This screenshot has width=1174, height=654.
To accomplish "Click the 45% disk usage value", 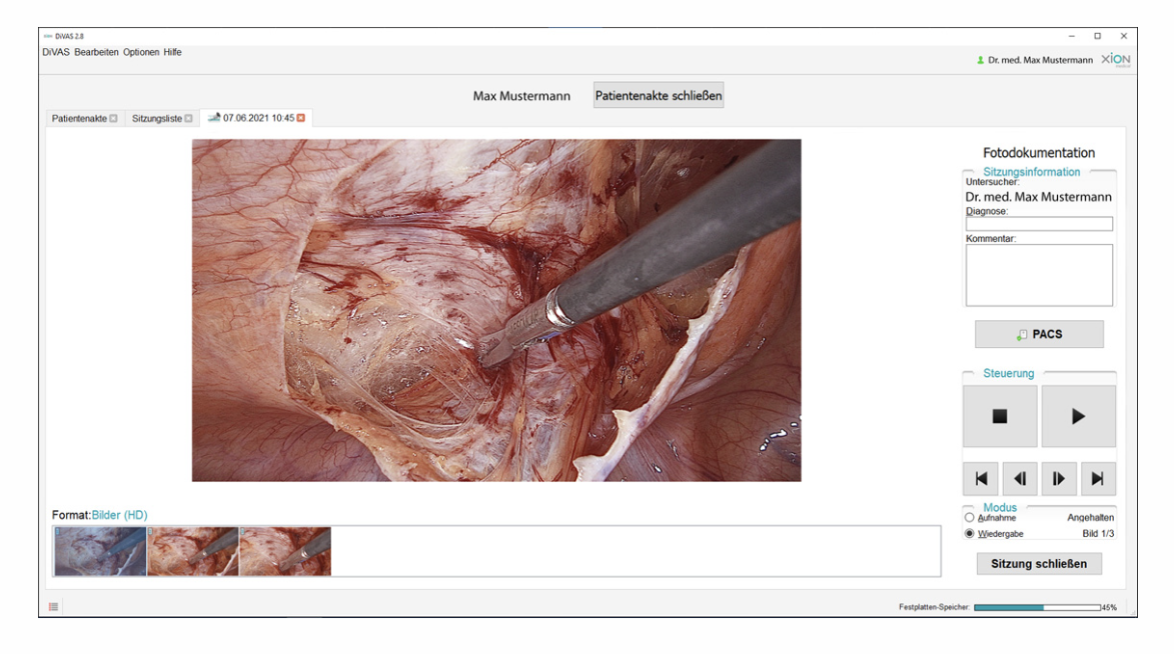I will point(1109,608).
